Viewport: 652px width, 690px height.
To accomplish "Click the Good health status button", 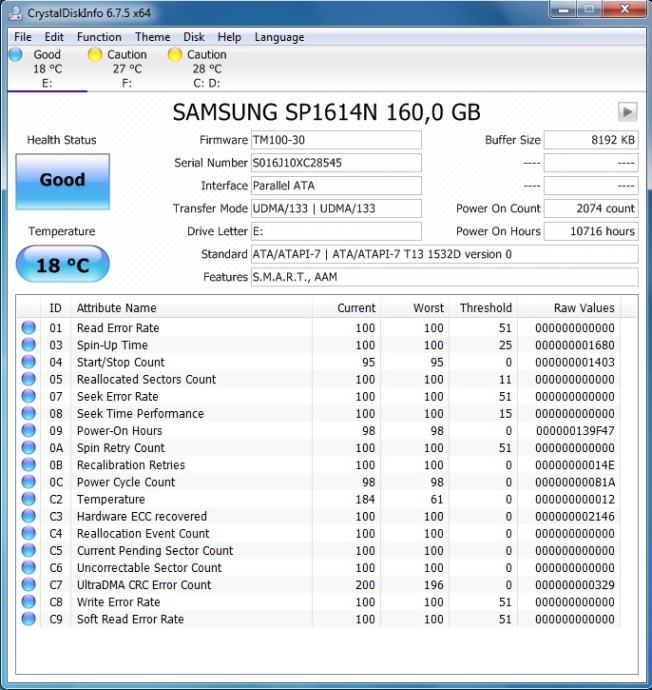I will coord(62,181).
